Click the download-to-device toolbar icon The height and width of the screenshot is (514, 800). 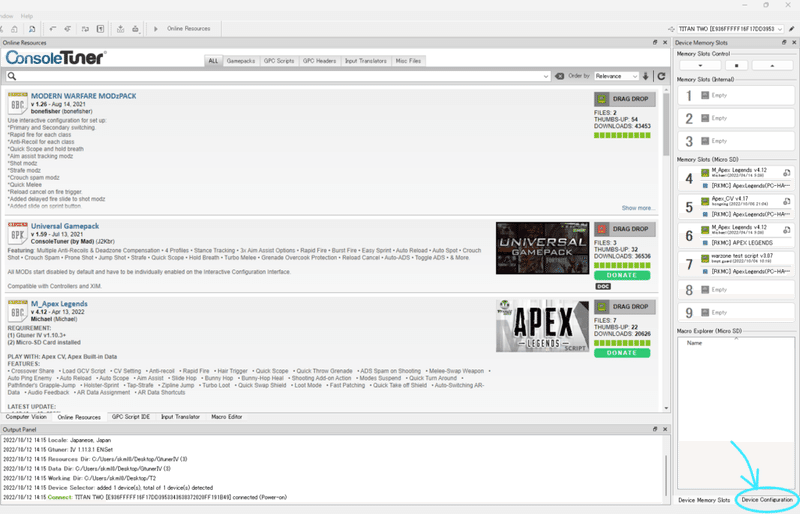coord(120,29)
